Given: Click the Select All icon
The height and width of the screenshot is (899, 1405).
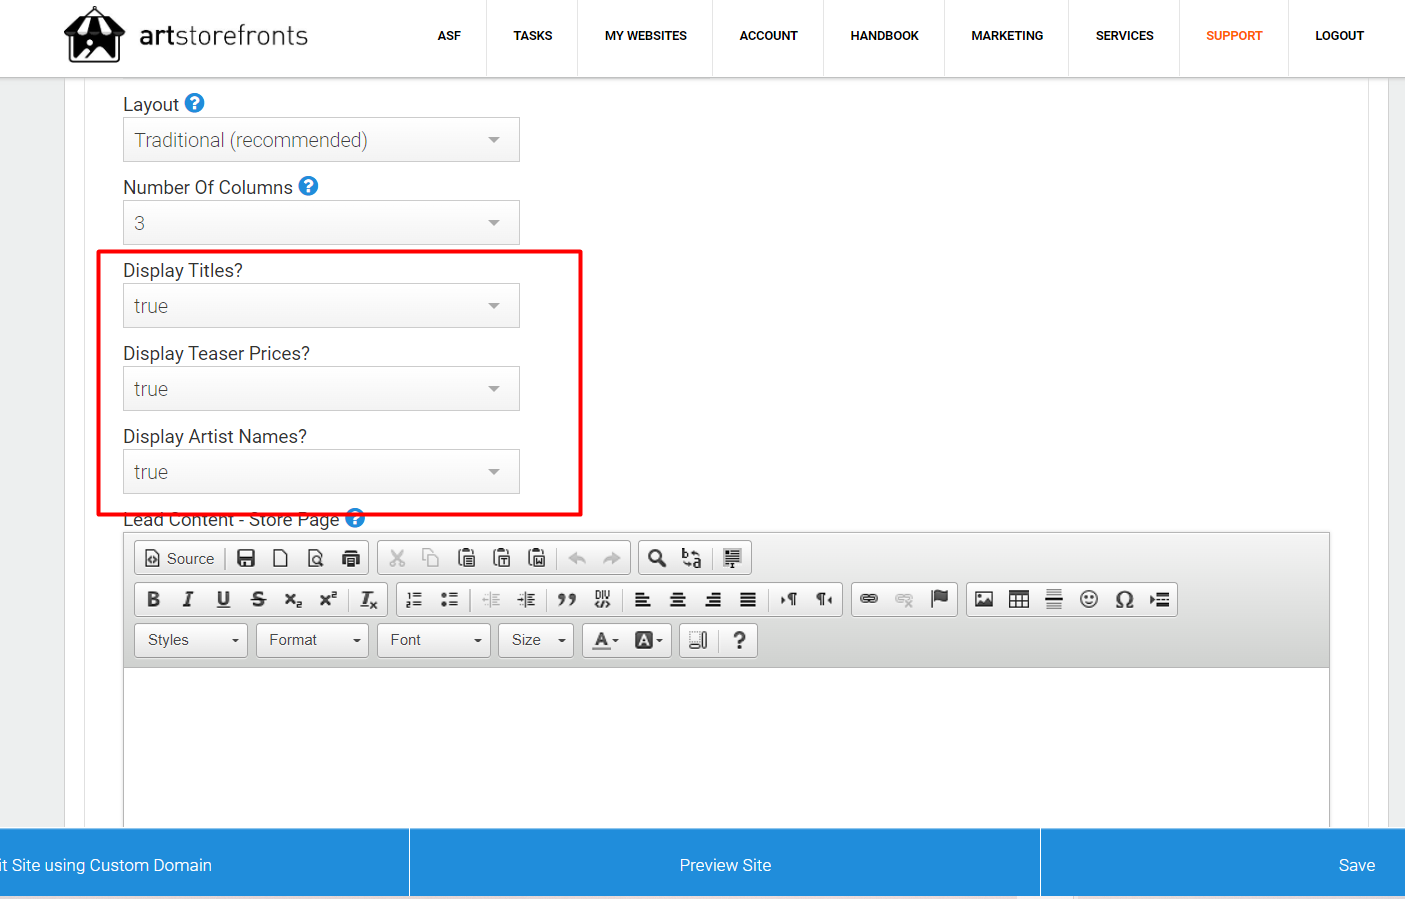Looking at the screenshot, I should point(732,558).
